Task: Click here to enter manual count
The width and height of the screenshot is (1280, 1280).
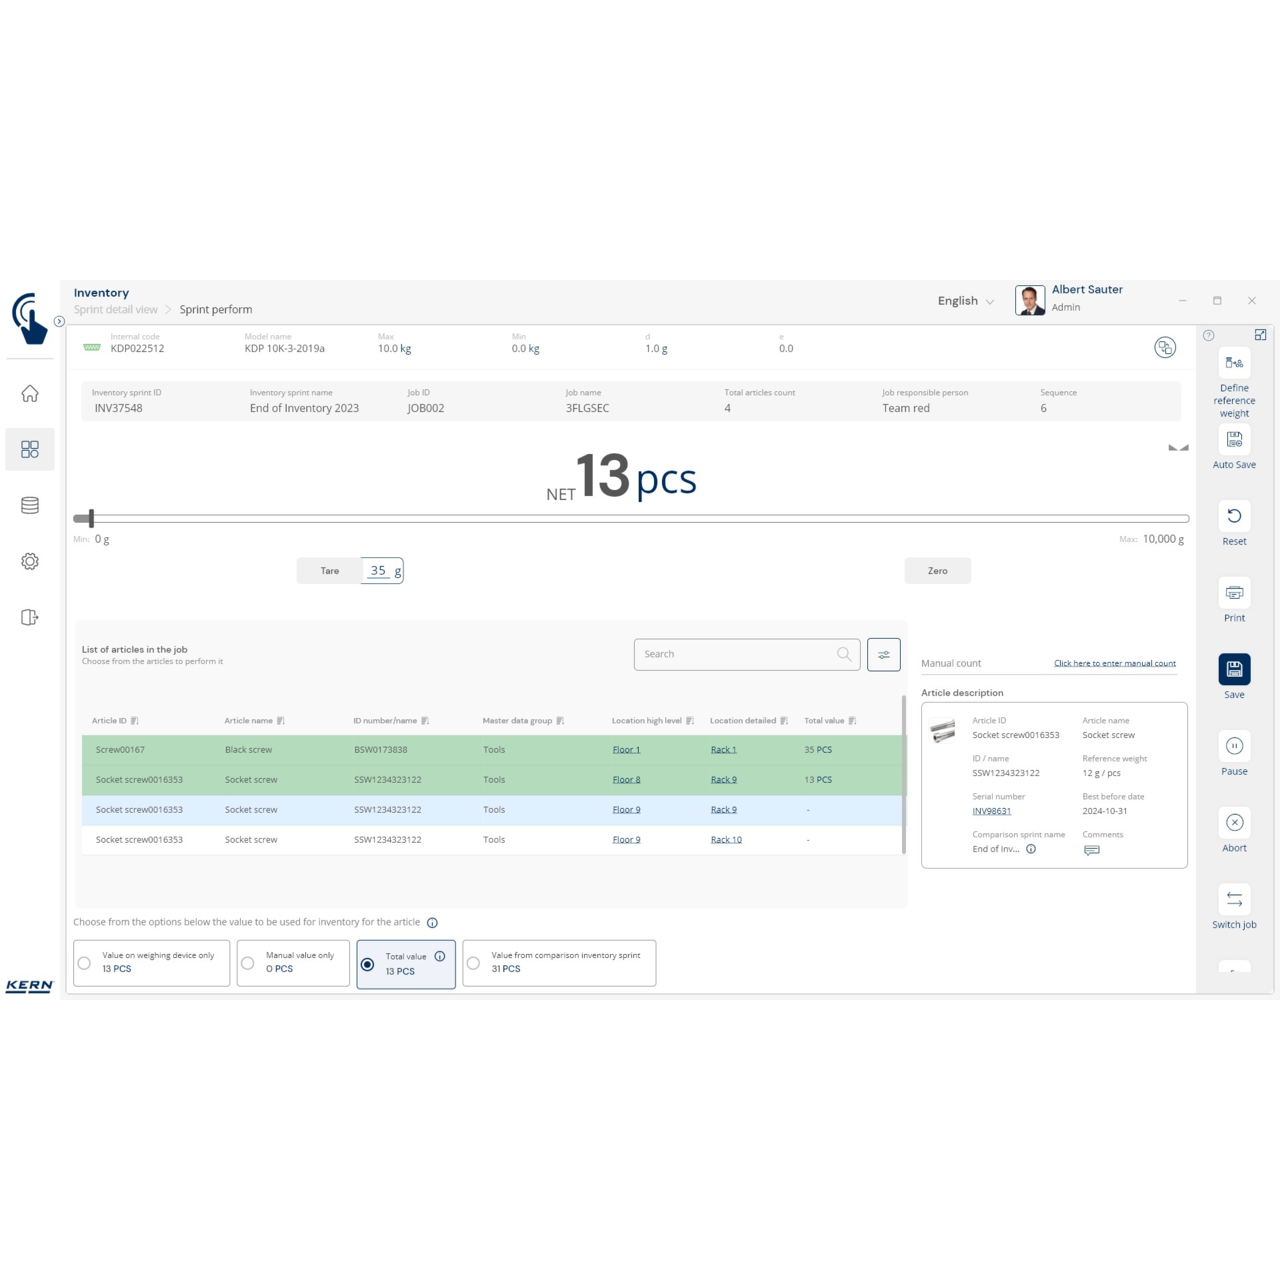Action: (x=1114, y=663)
